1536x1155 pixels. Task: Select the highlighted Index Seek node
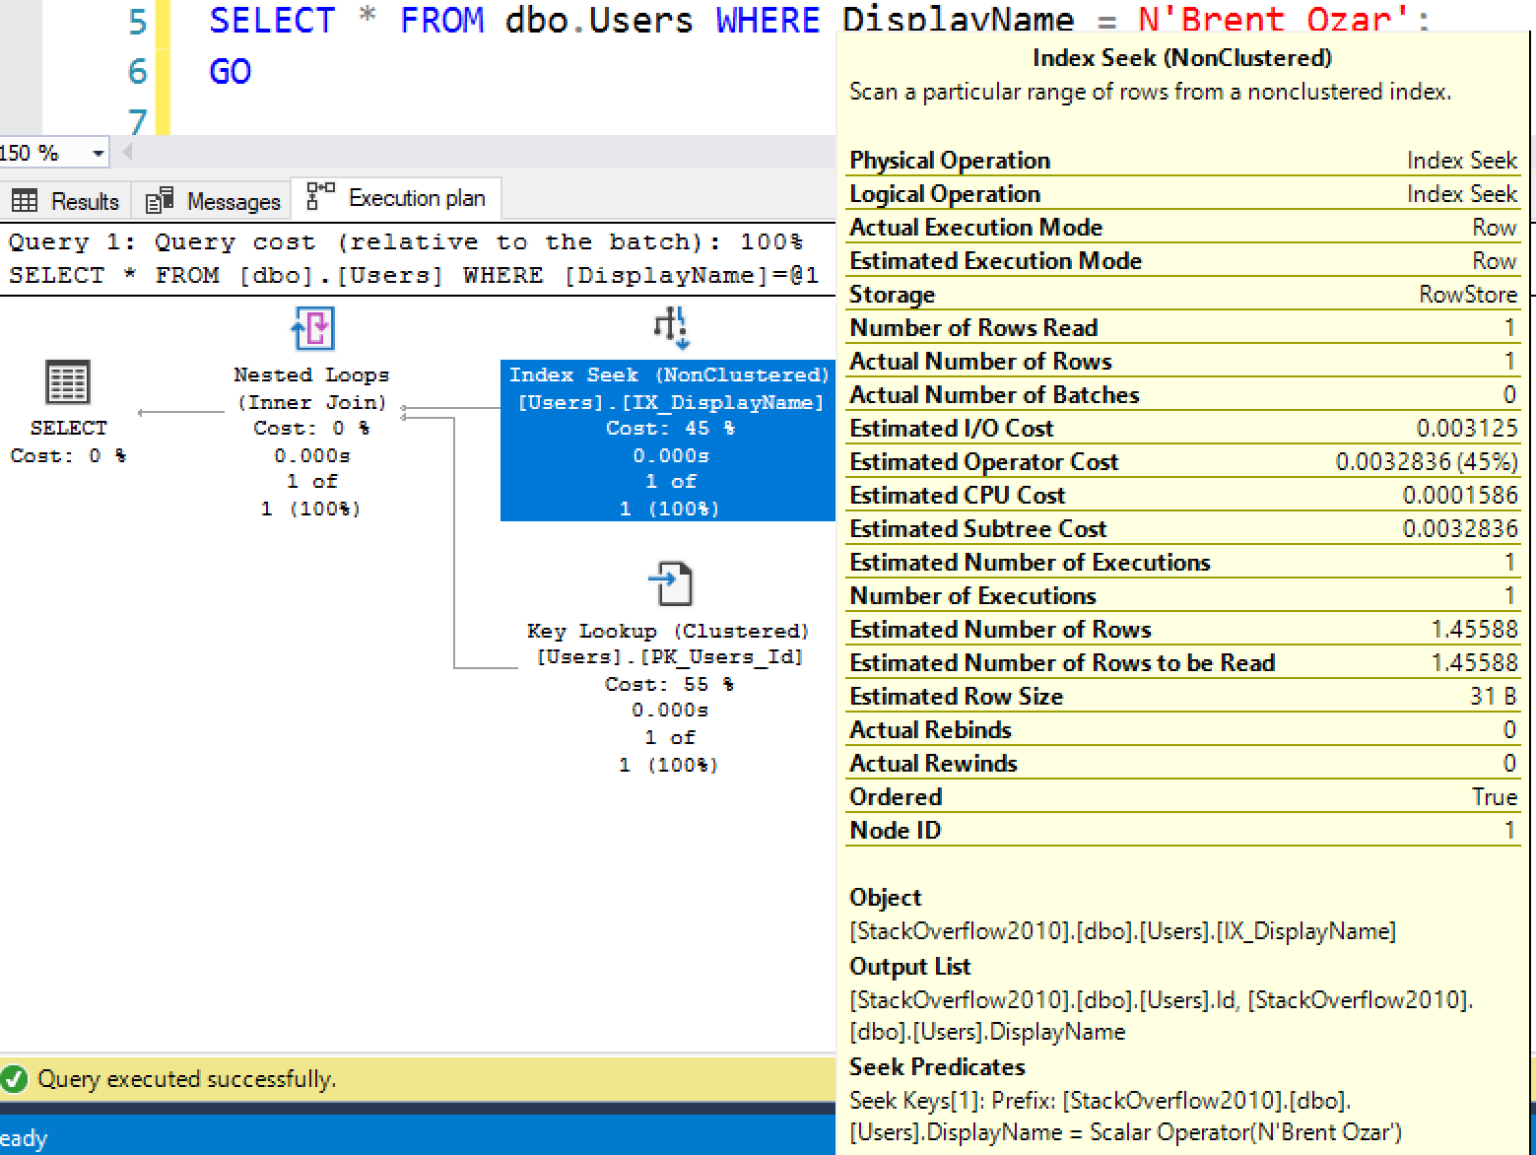click(669, 440)
